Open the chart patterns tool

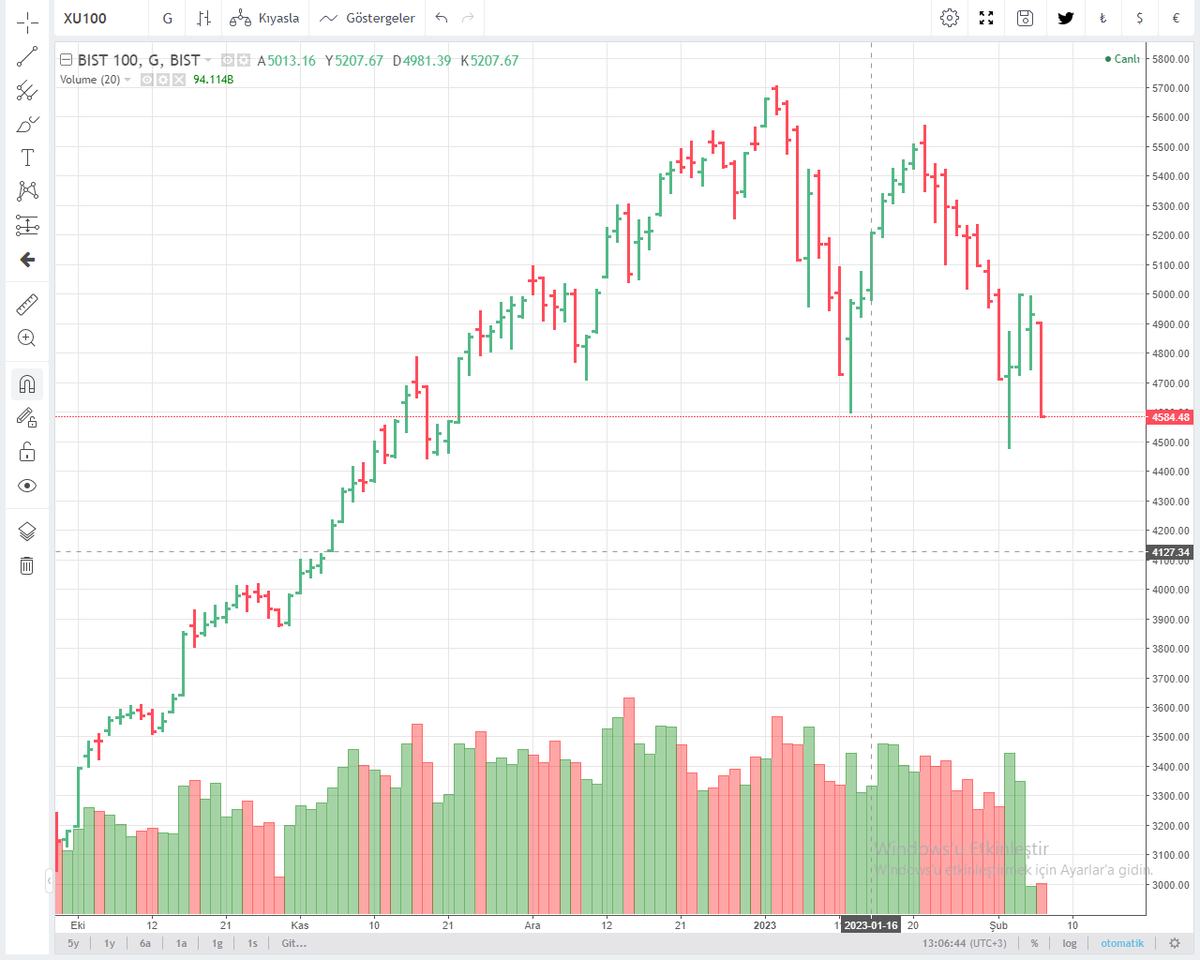click(x=27, y=191)
